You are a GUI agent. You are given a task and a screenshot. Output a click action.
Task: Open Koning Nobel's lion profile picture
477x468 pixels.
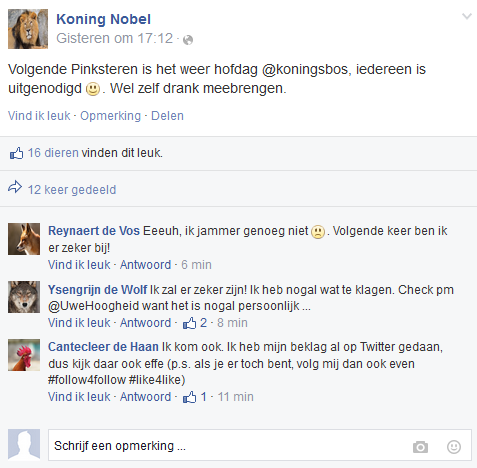(x=28, y=29)
